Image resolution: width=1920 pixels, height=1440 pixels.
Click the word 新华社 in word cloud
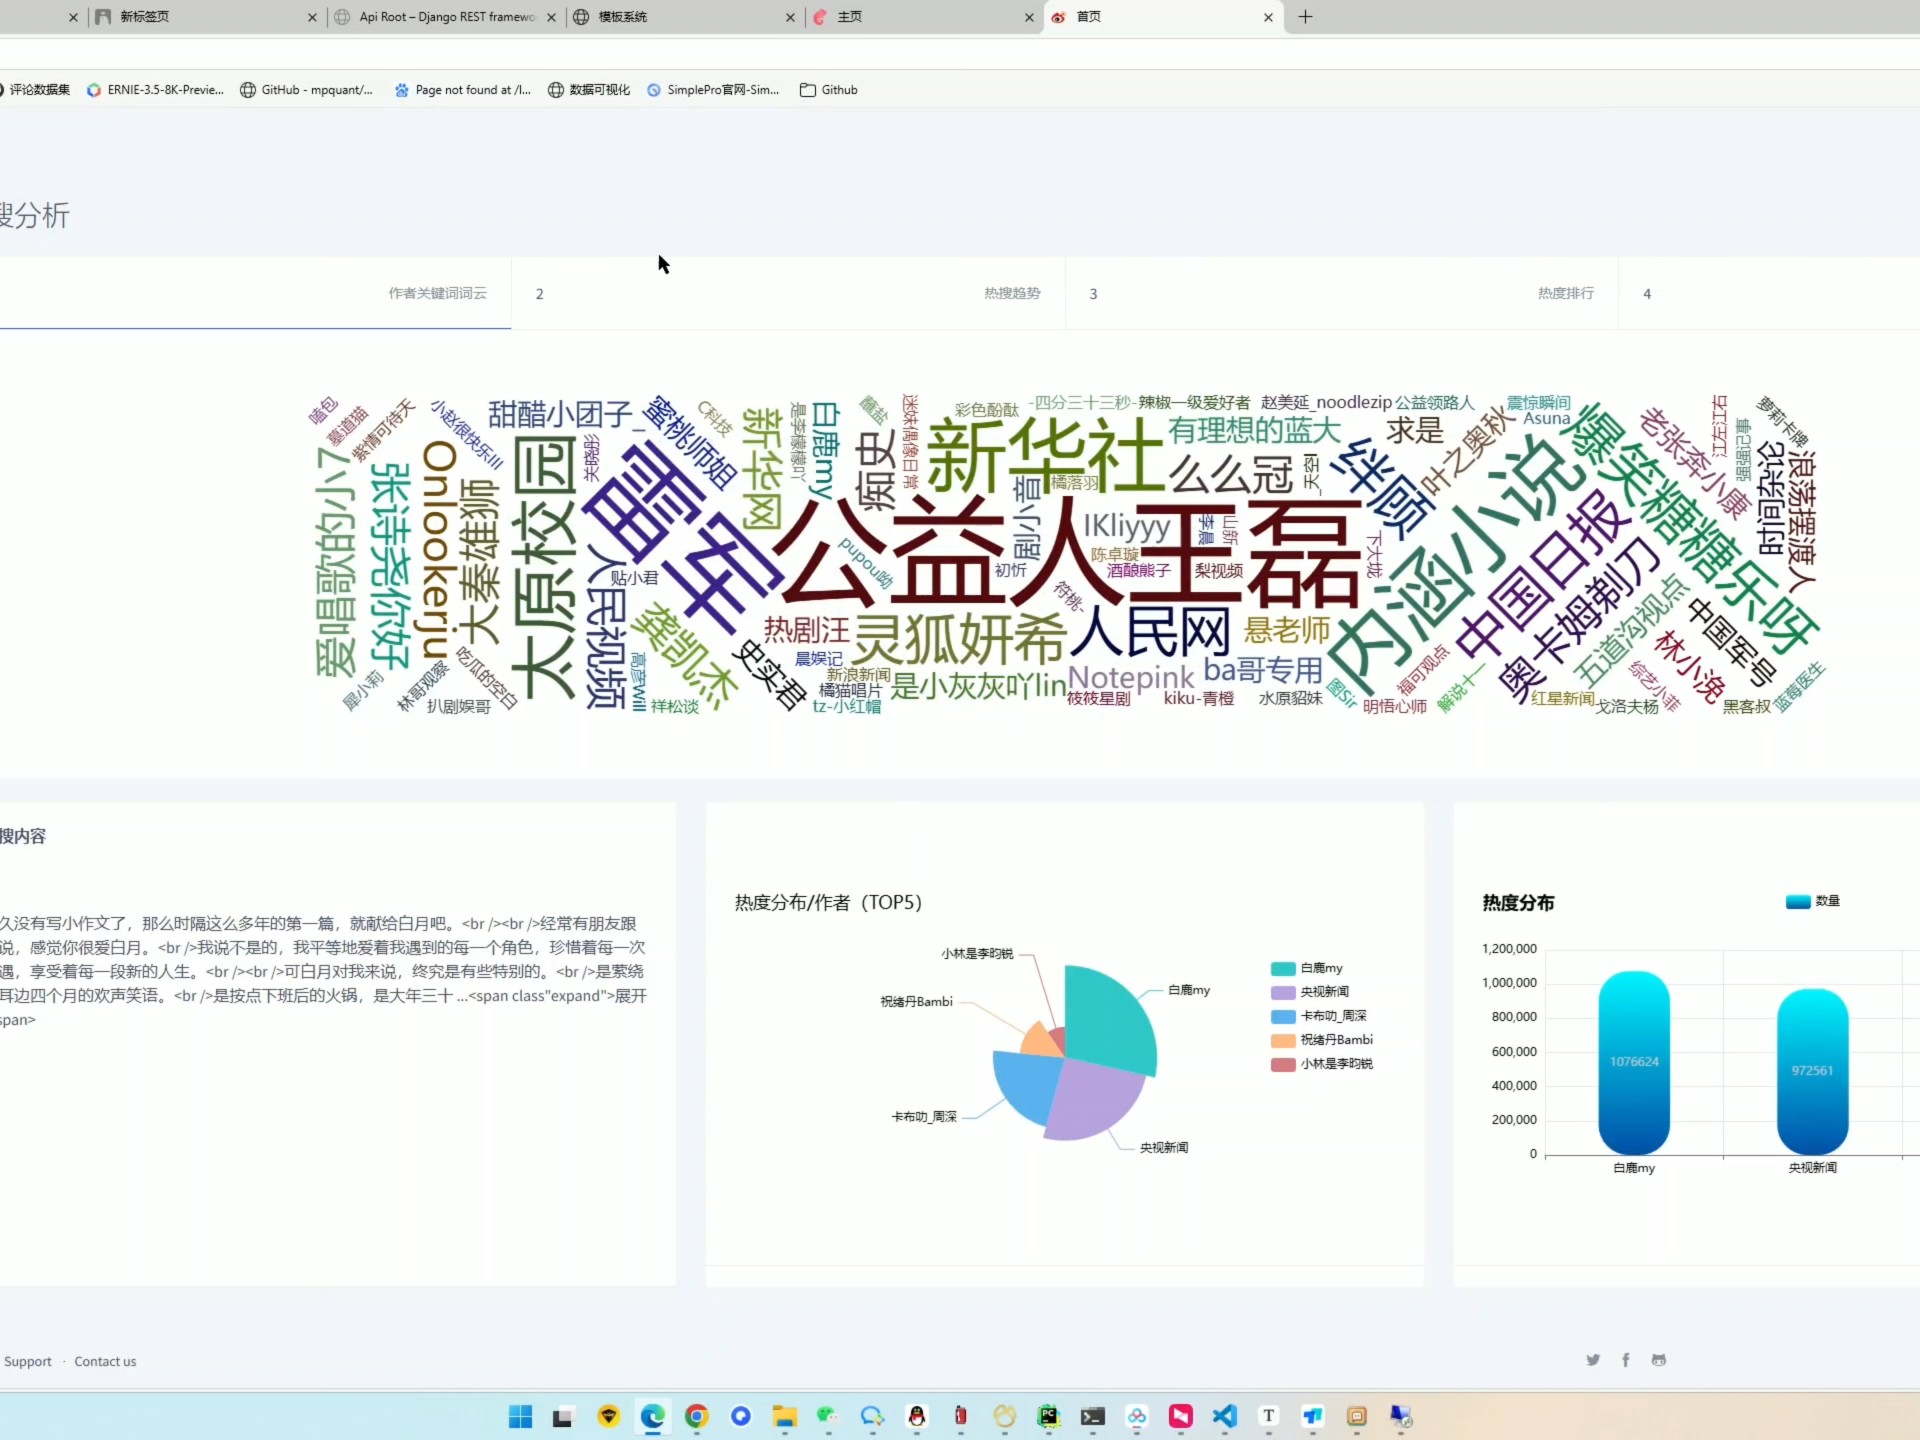(1046, 457)
